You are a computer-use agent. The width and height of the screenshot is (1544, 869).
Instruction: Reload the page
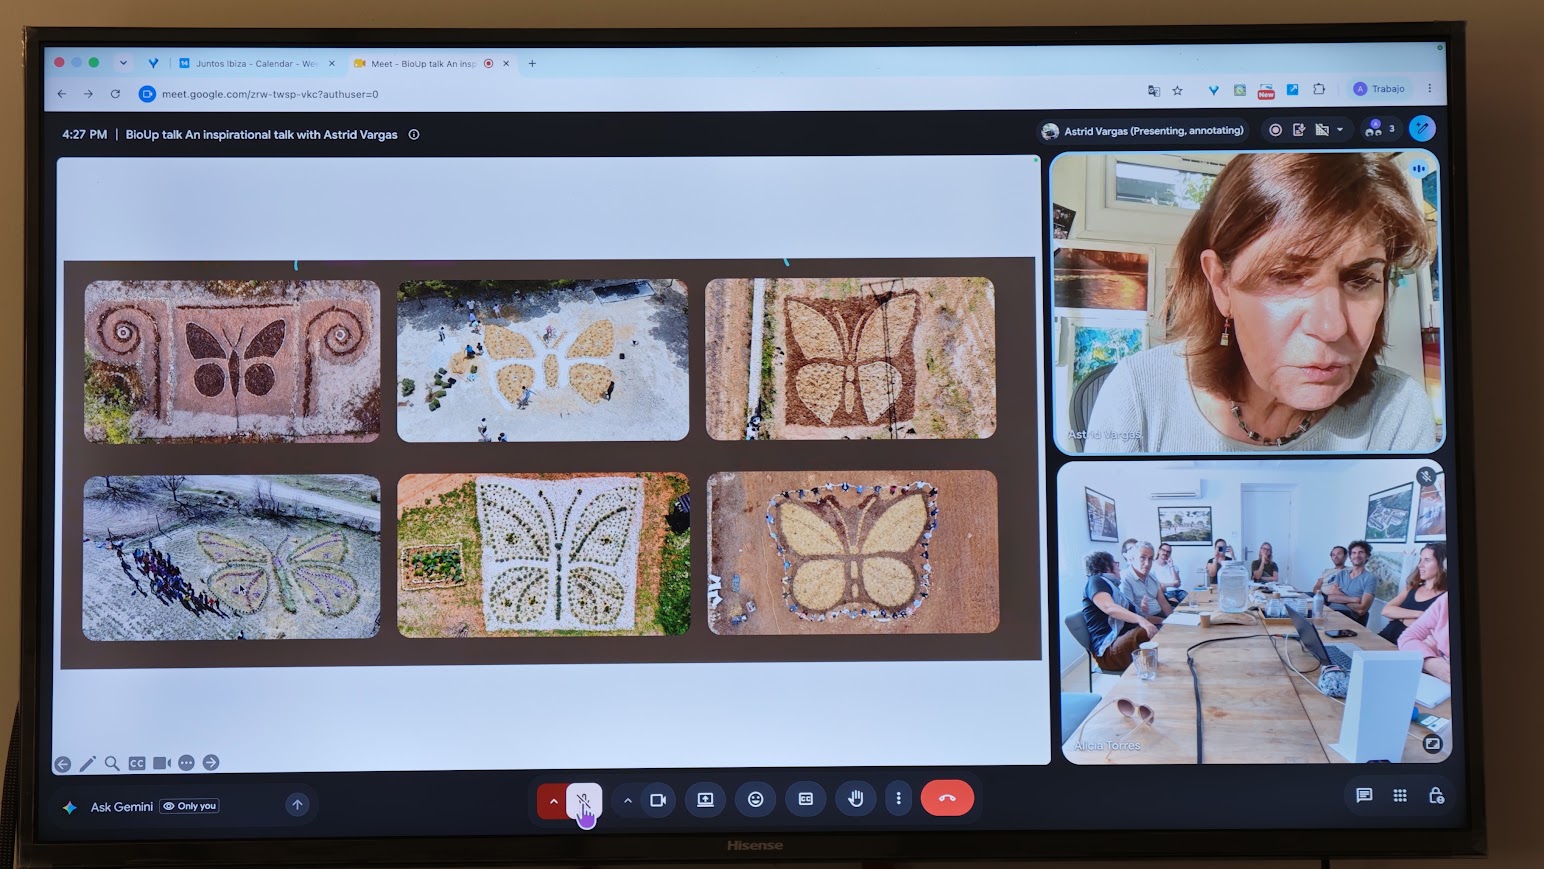tap(115, 94)
